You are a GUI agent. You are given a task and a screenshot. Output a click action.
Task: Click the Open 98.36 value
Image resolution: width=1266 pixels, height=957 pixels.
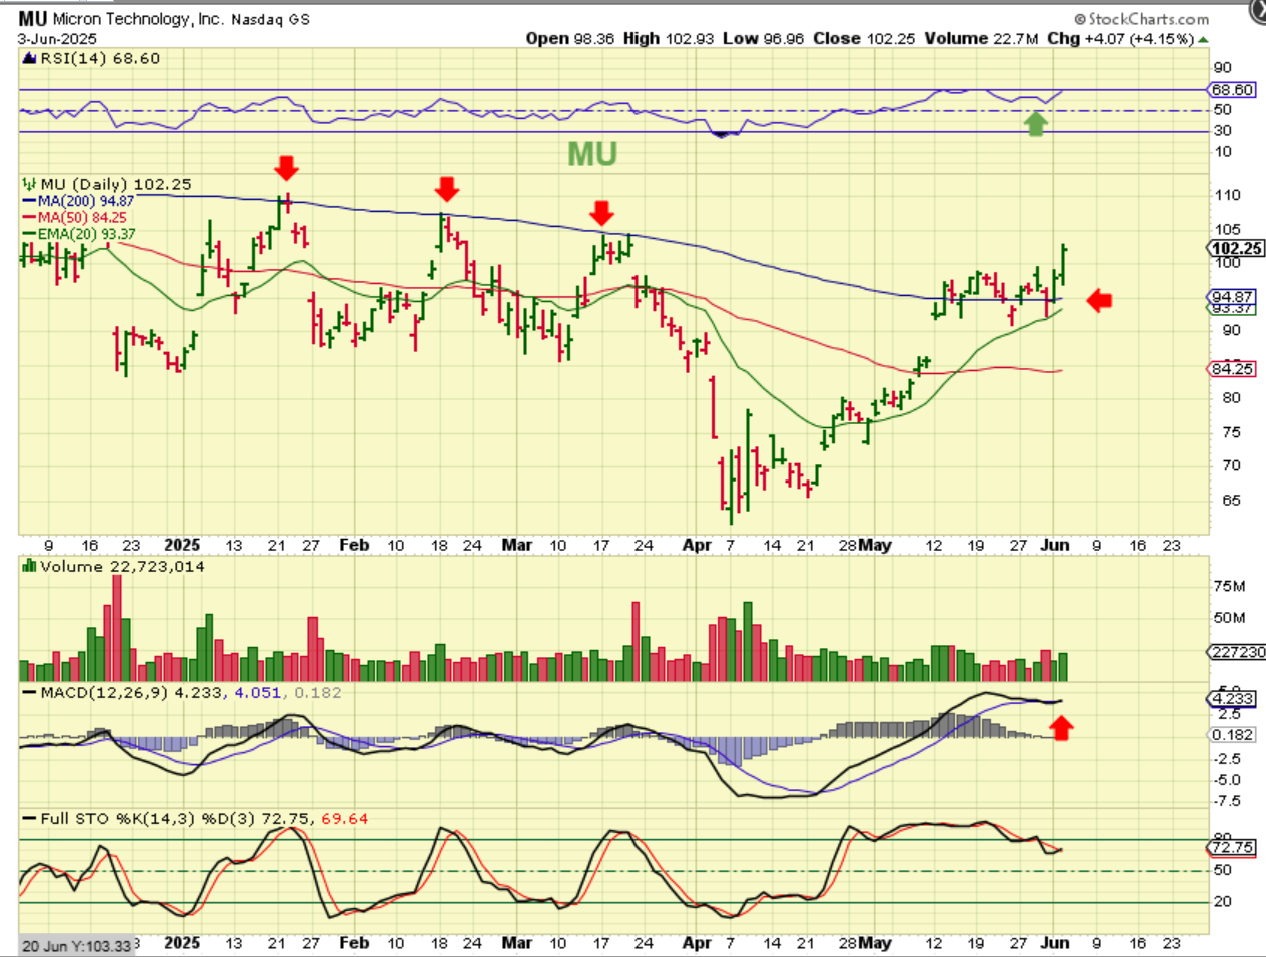[x=570, y=39]
